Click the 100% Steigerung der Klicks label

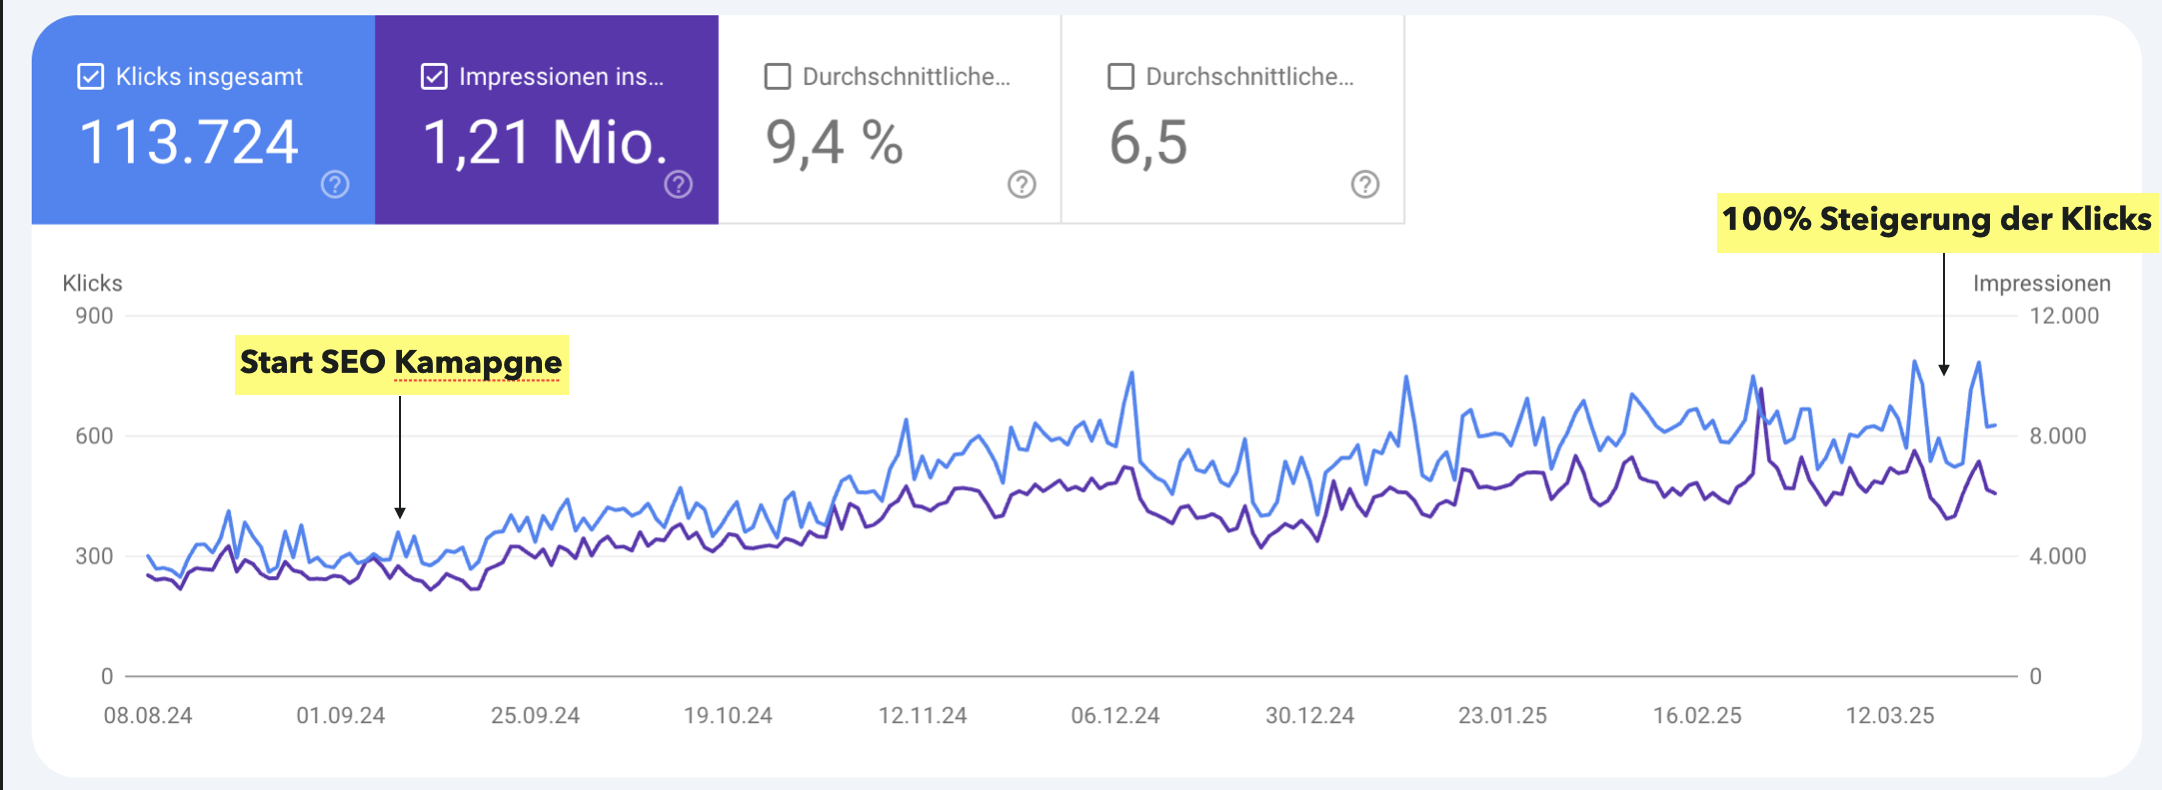click(x=1936, y=220)
